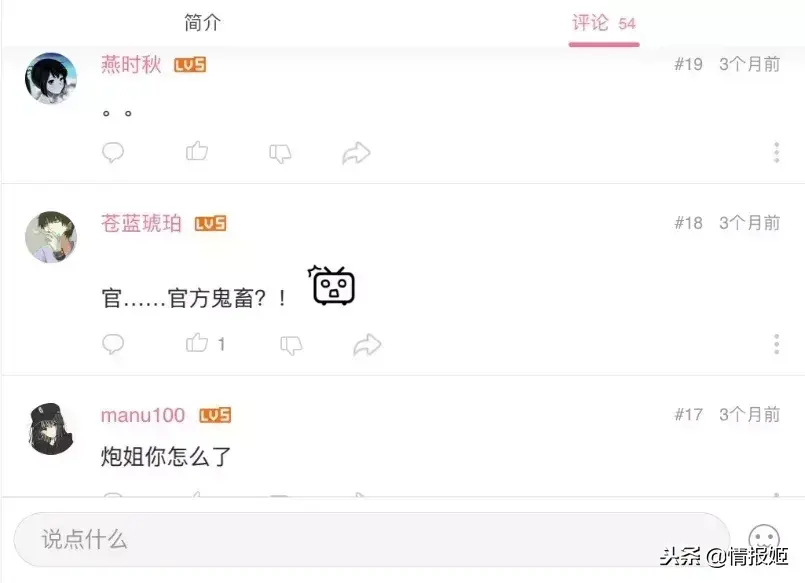Tap manu100's avatar with black hat

51,429
